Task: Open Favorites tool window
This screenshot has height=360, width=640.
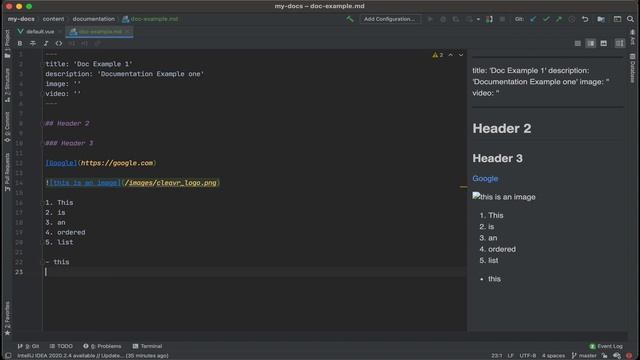Action: (x=7, y=318)
